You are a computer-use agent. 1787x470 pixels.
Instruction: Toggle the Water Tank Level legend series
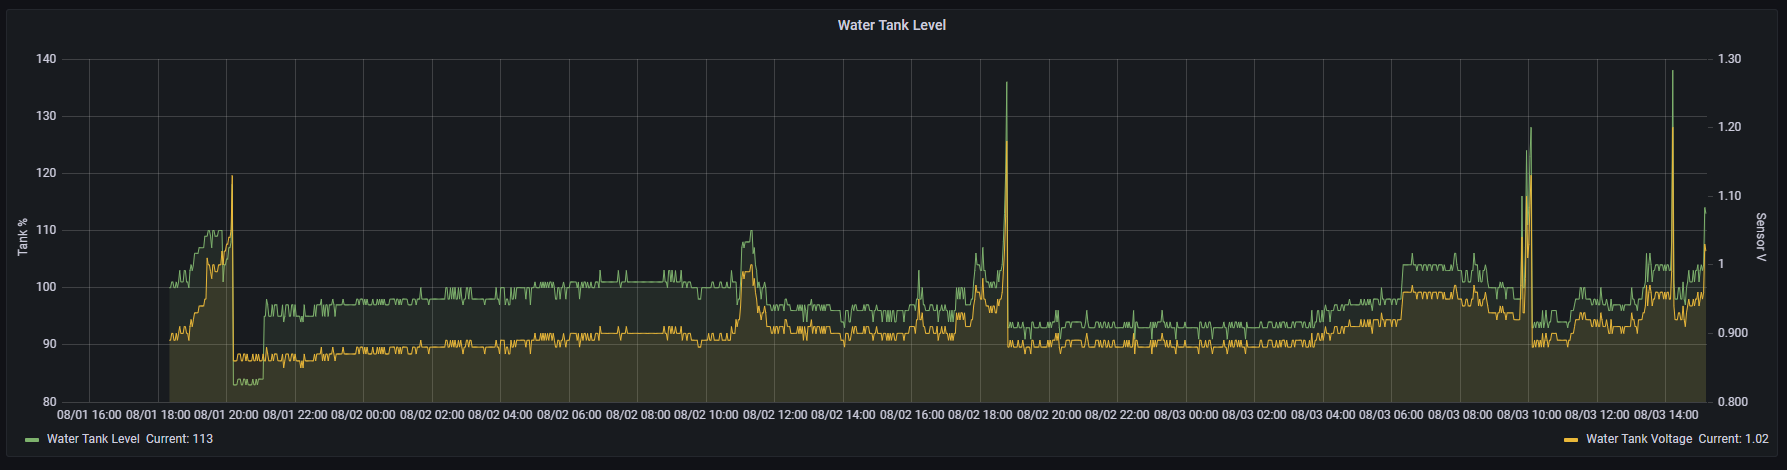point(94,439)
